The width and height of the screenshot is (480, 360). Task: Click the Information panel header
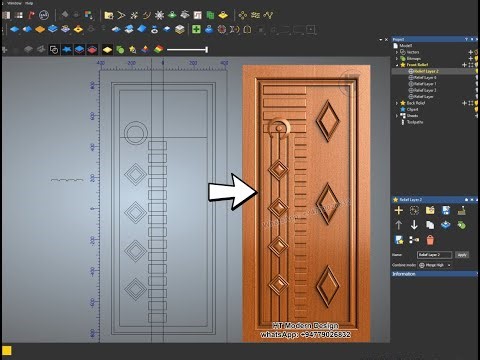(x=434, y=274)
